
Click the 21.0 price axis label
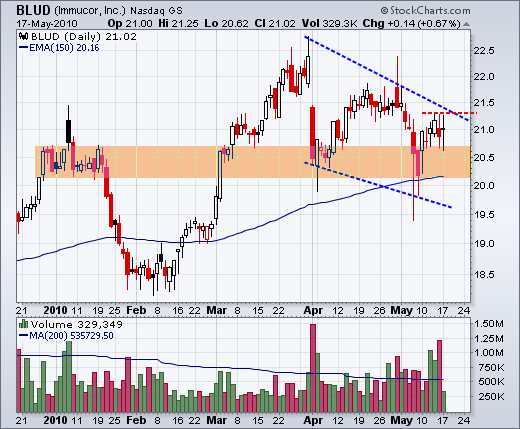(484, 129)
